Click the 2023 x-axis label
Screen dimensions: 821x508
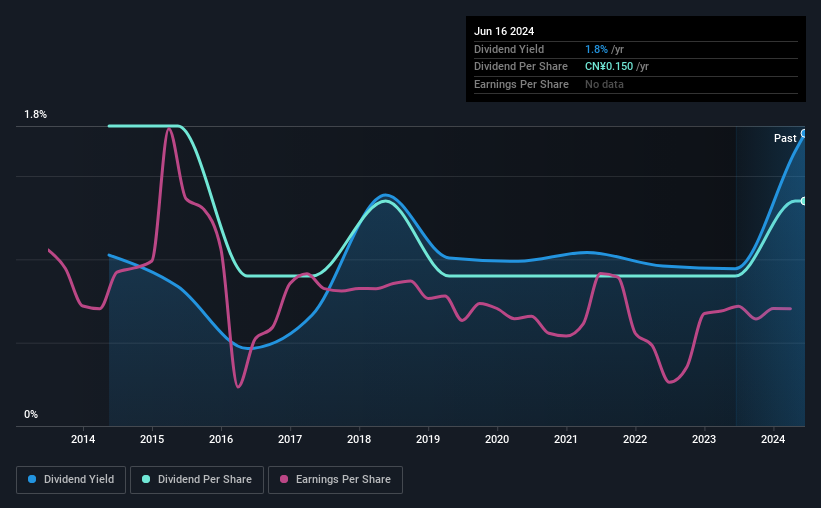pos(704,439)
